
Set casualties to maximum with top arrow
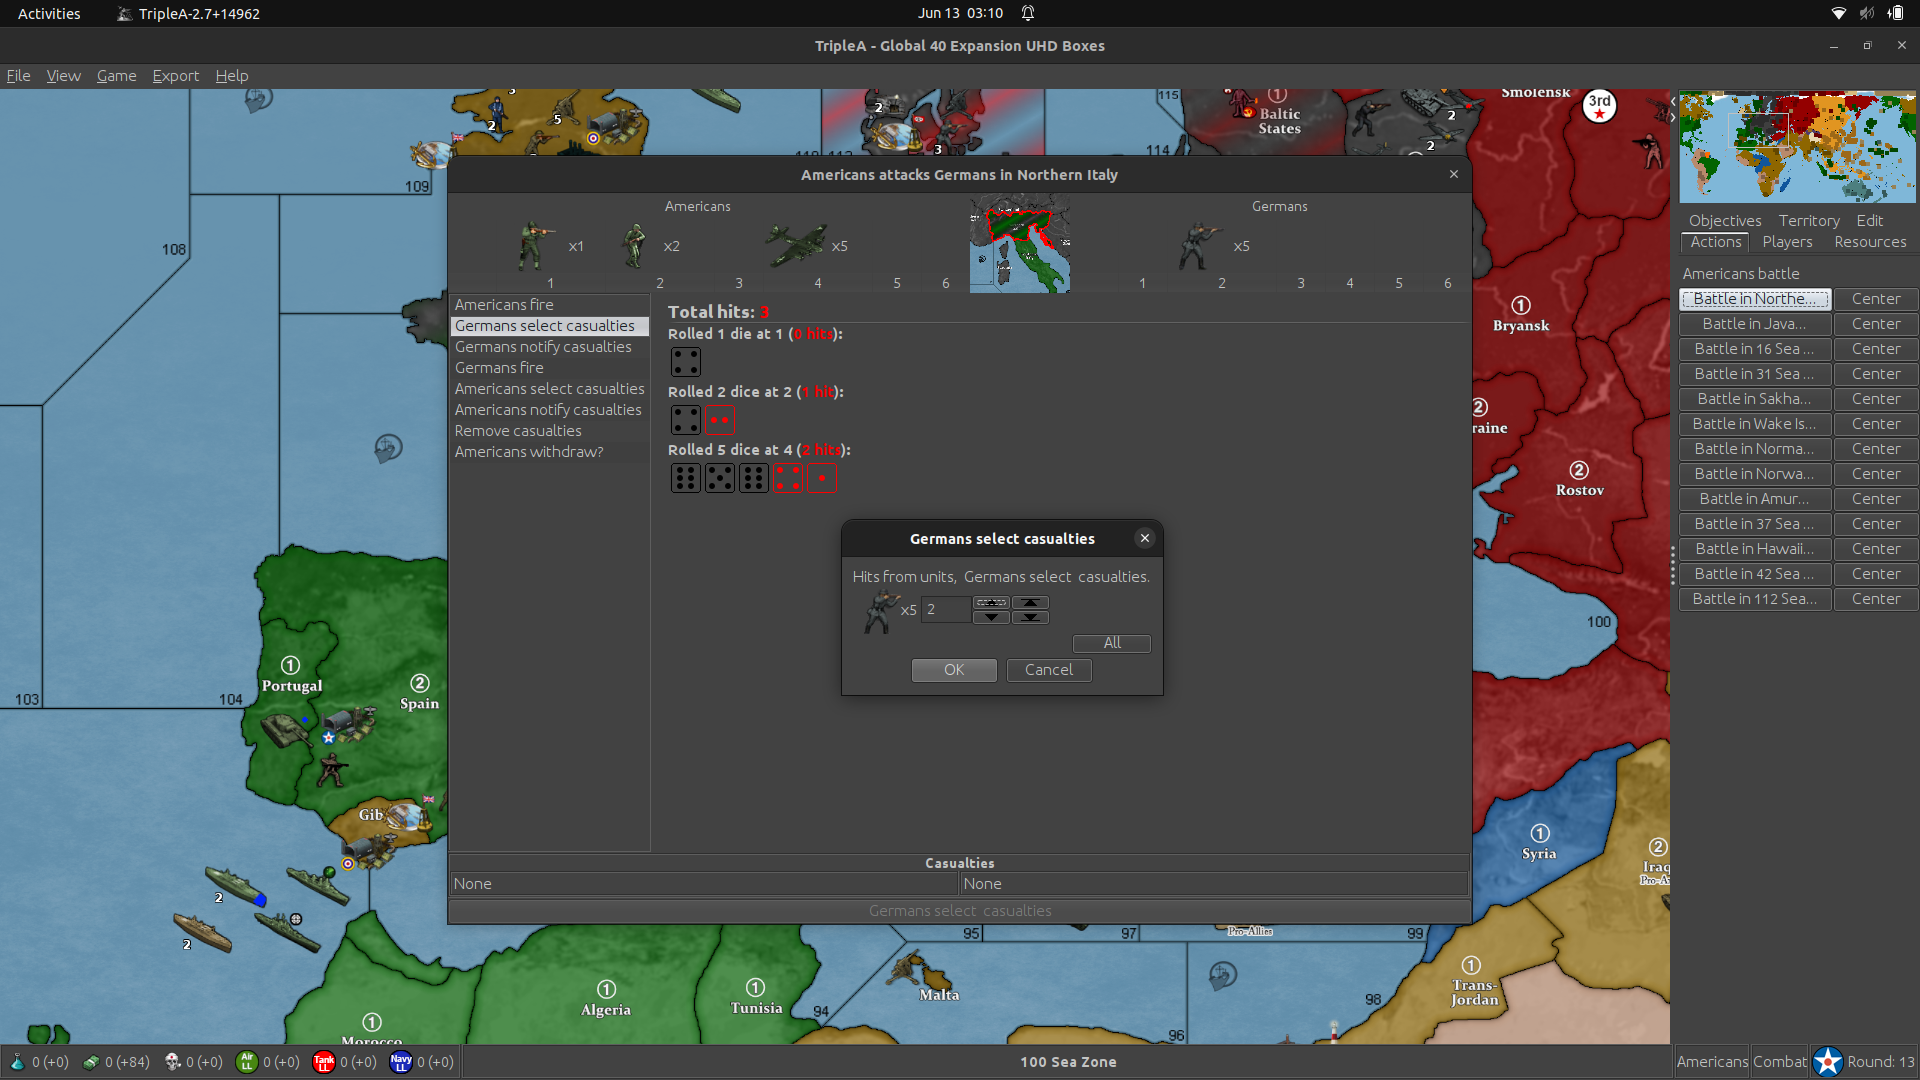[1030, 602]
